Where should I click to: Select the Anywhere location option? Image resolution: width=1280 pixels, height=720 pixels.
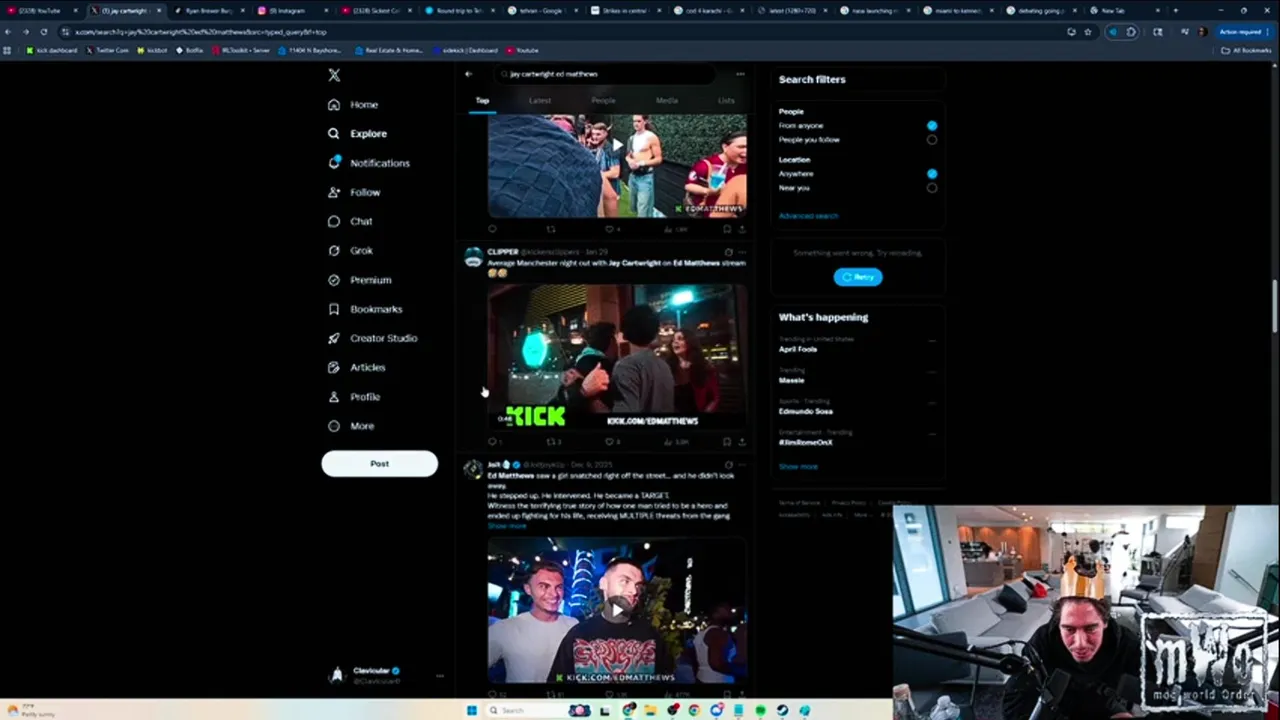click(x=932, y=173)
